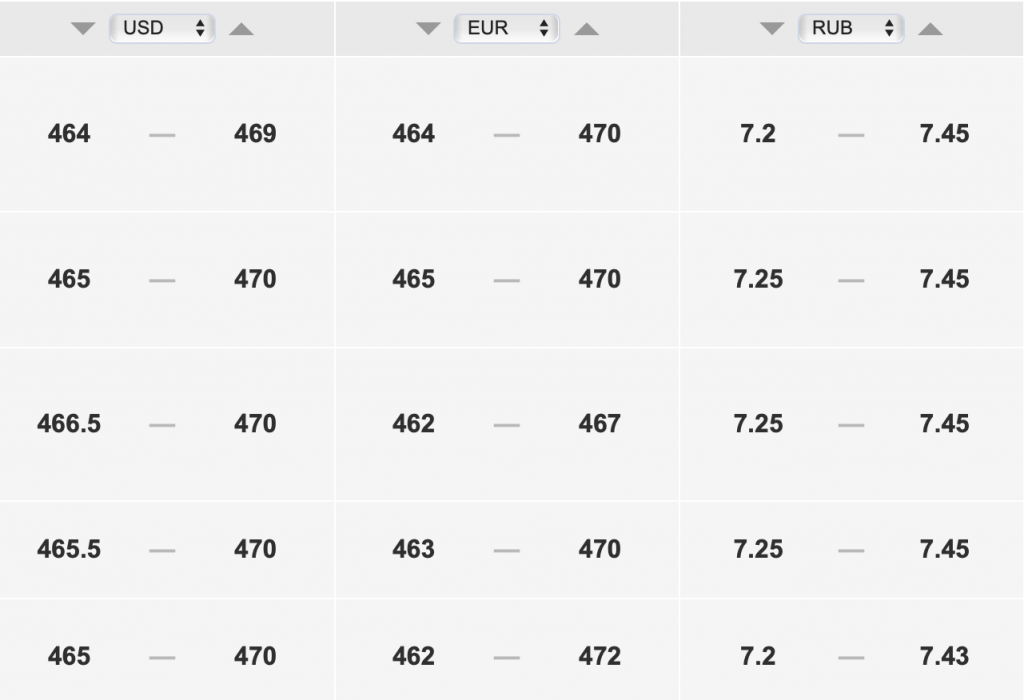The height and width of the screenshot is (700, 1024).
Task: Click the EUR column up sort arrow
Action: [586, 29]
